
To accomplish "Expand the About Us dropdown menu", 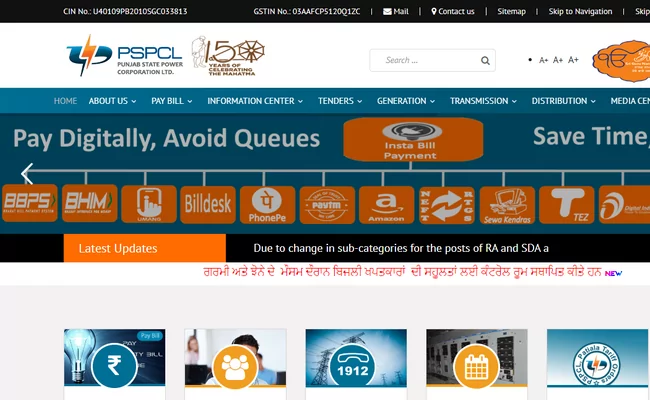I will click(112, 101).
